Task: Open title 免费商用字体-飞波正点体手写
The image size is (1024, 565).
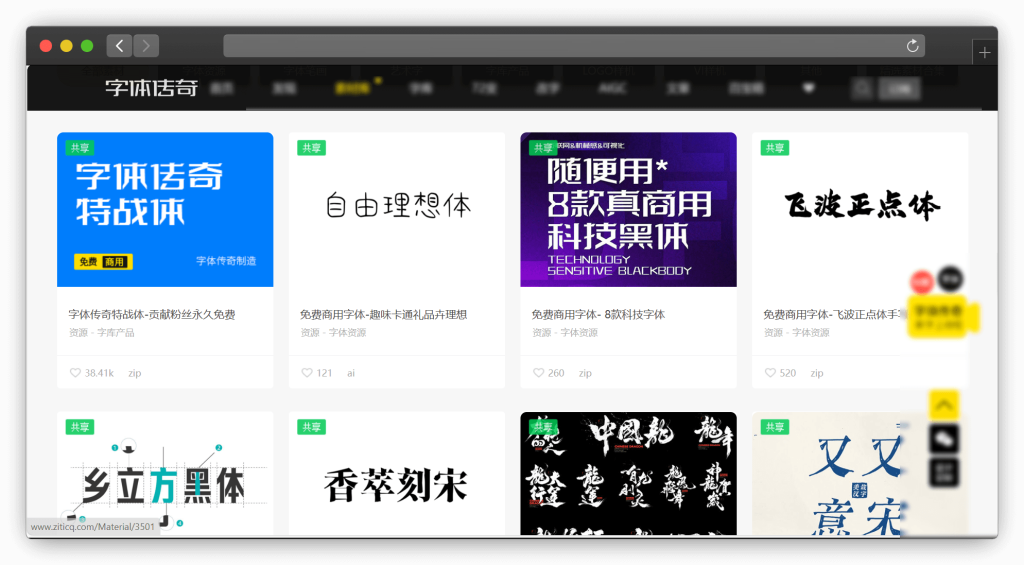Action: click(x=836, y=314)
